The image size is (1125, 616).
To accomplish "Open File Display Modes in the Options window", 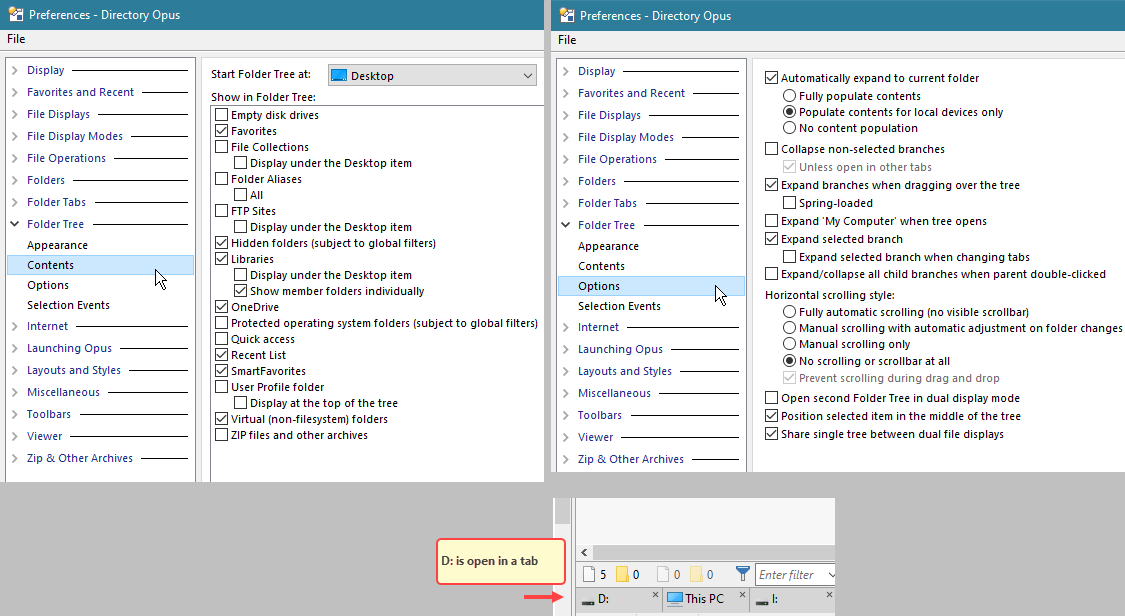I will coord(626,137).
